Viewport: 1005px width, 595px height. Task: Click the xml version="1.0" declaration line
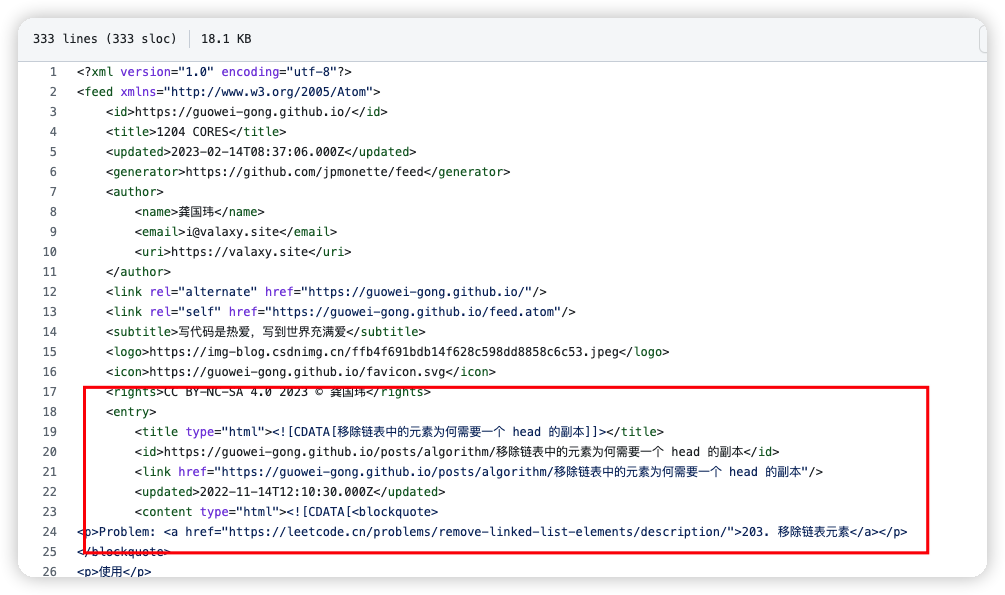[214, 72]
